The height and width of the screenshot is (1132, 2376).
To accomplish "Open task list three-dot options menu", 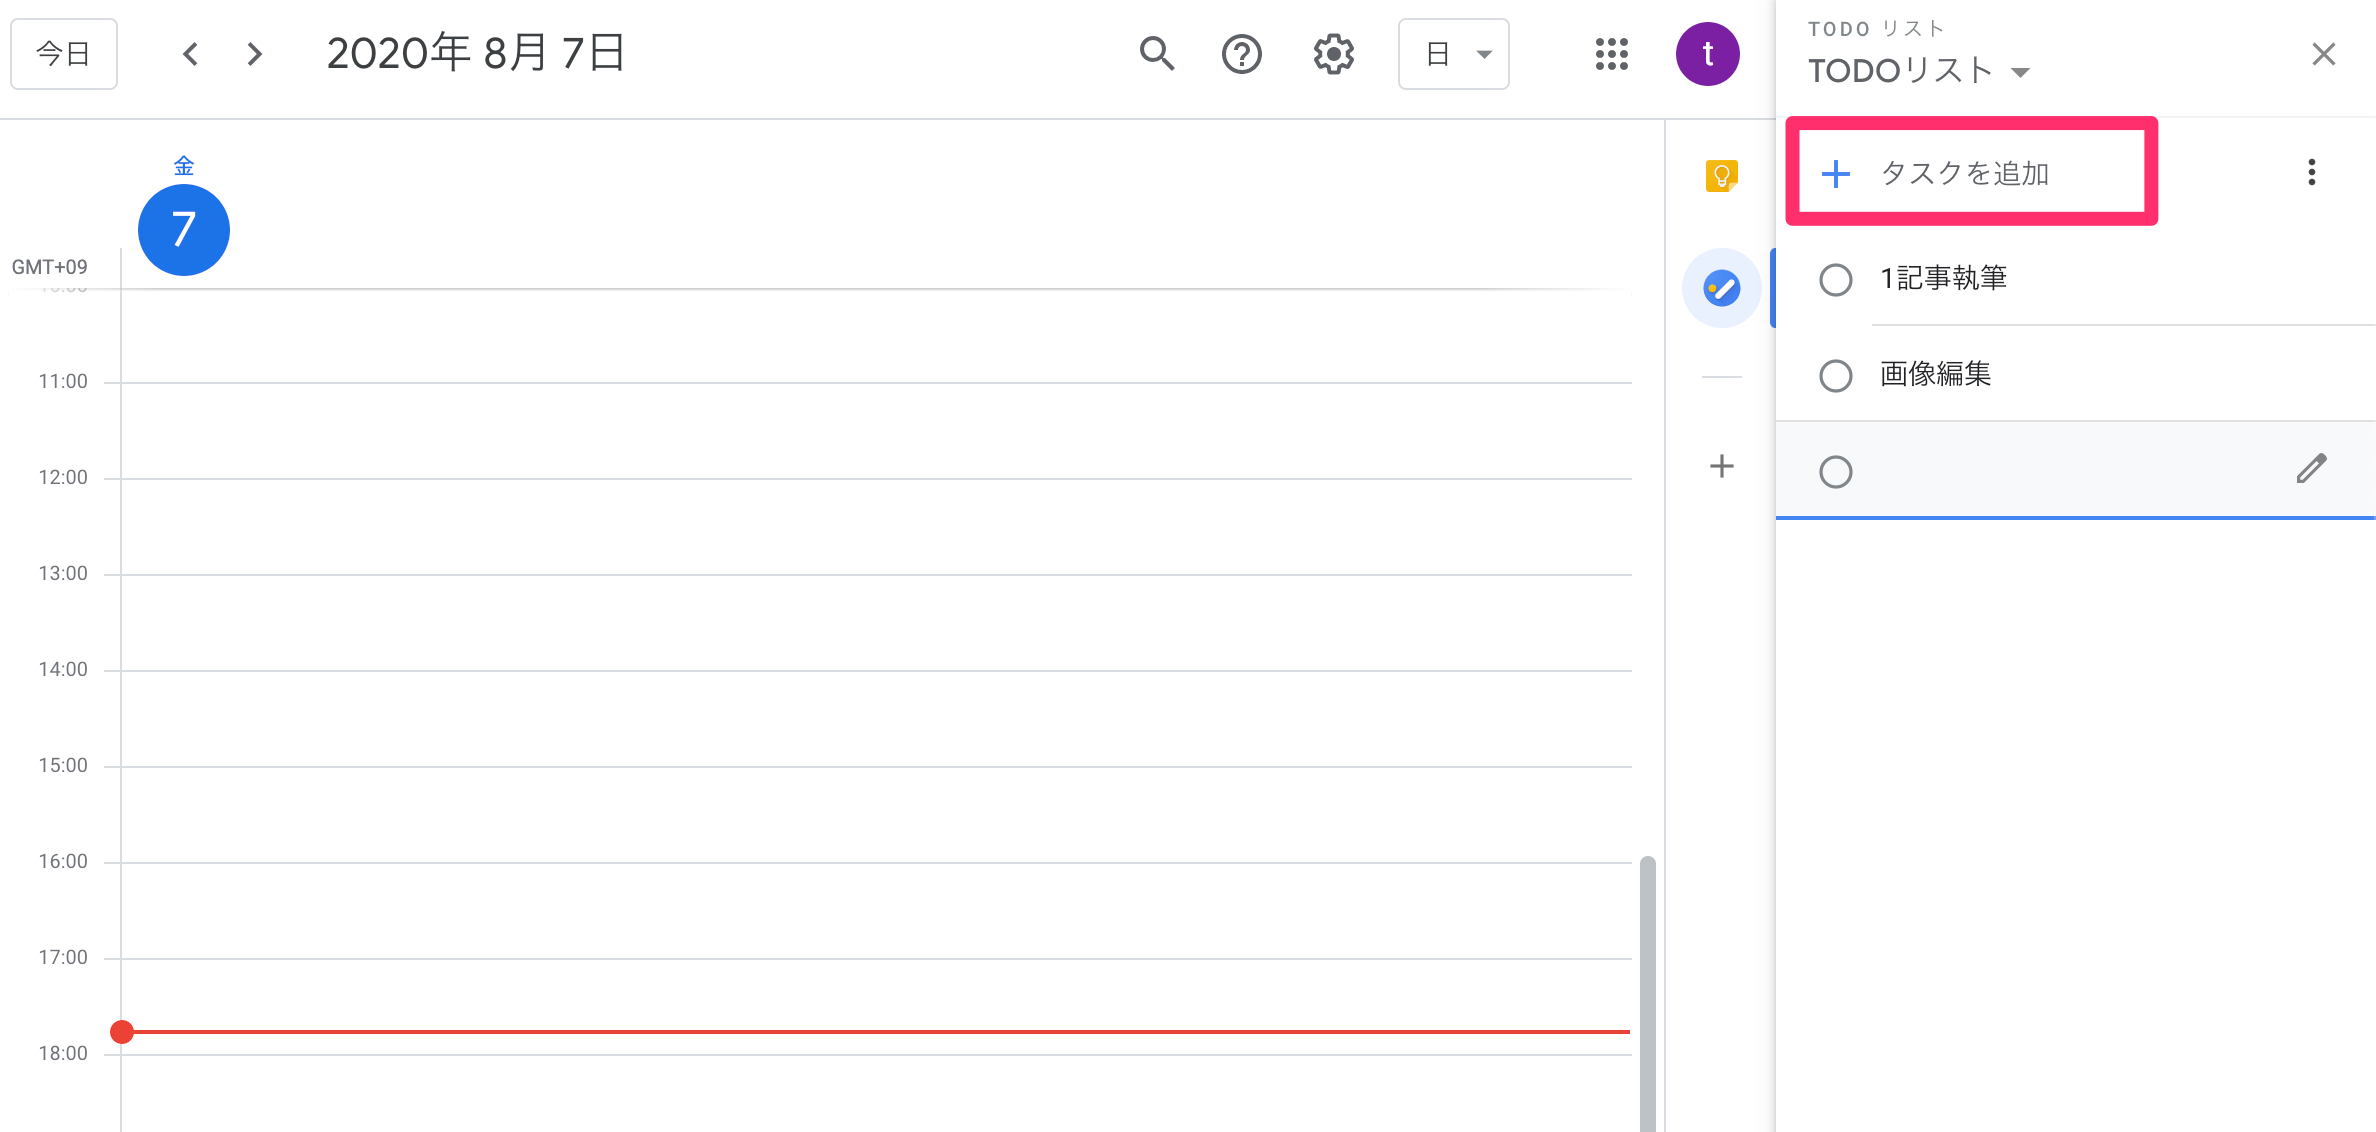I will click(2312, 172).
